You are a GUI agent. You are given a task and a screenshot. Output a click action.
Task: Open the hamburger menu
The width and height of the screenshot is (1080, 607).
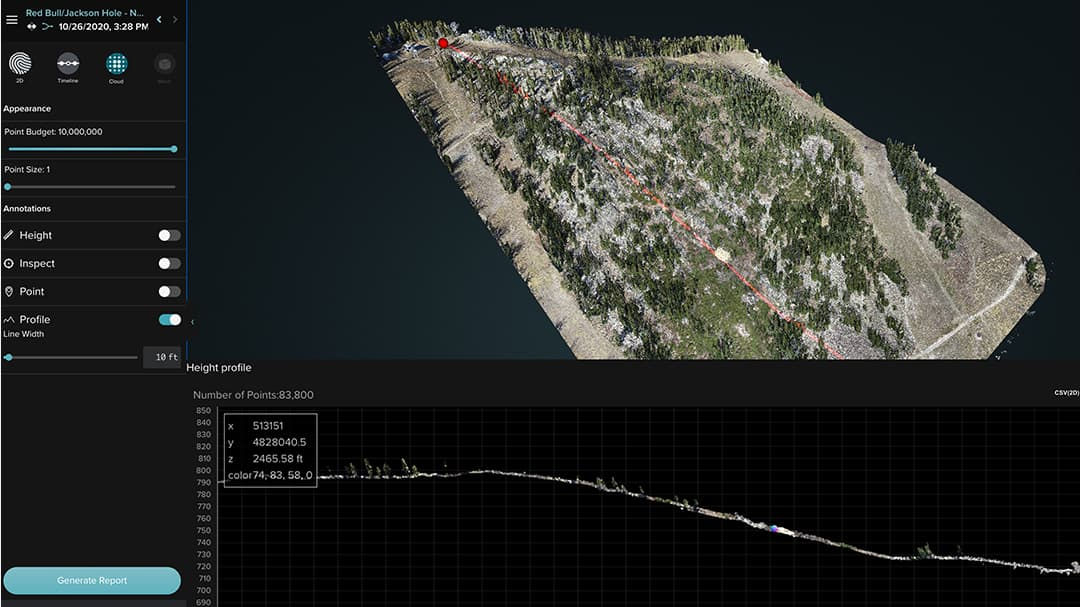tap(12, 19)
